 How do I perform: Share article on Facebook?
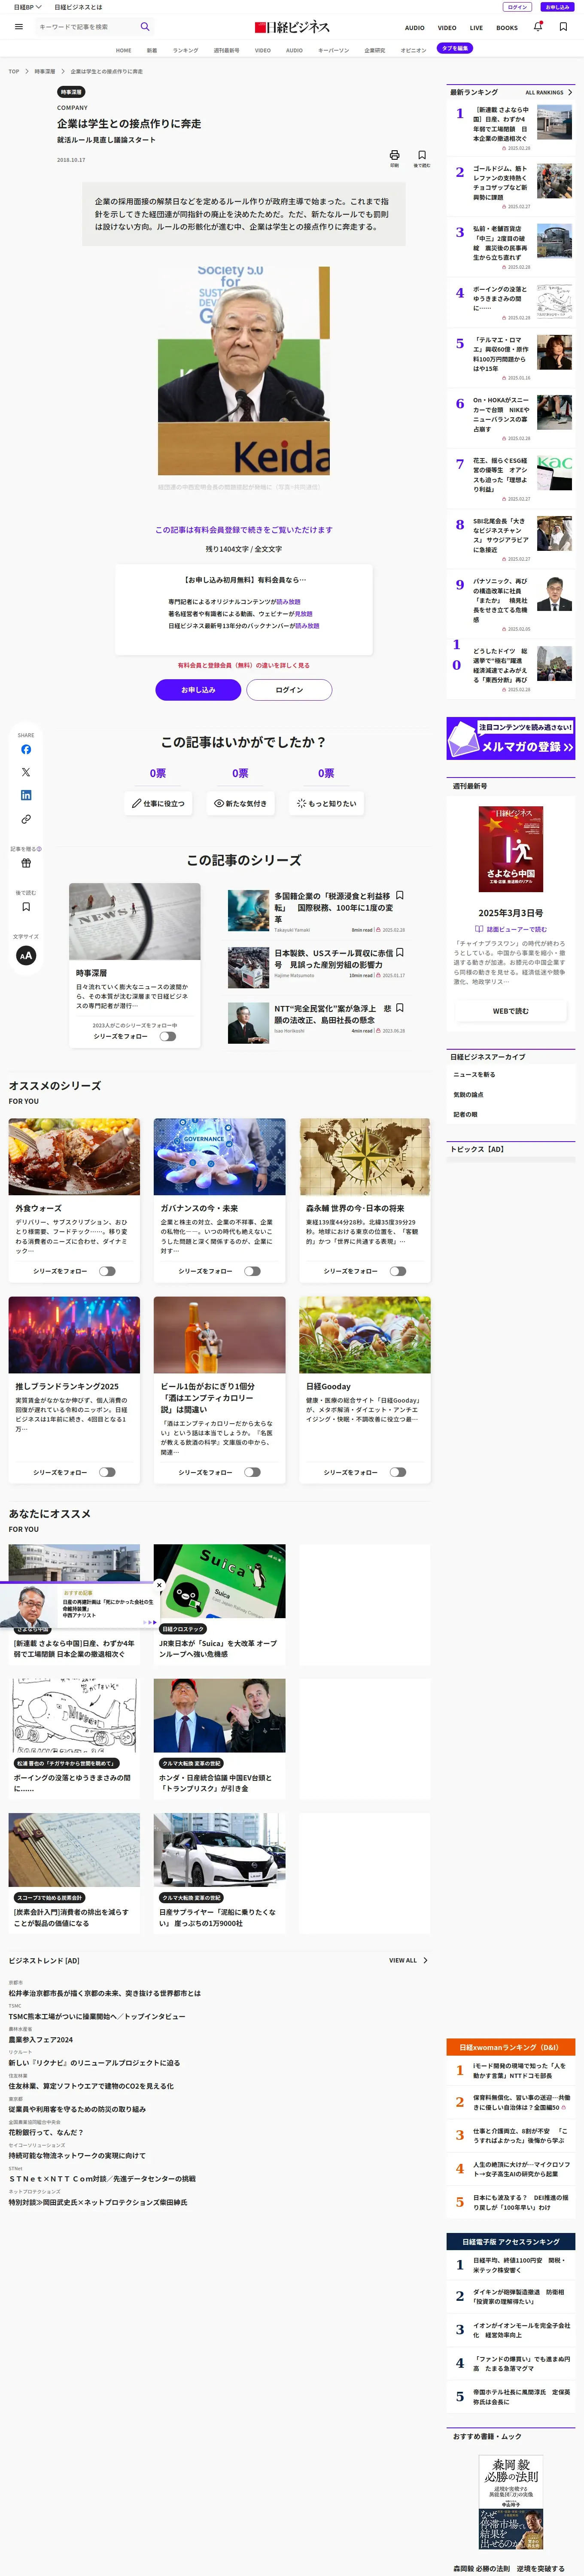click(x=26, y=749)
